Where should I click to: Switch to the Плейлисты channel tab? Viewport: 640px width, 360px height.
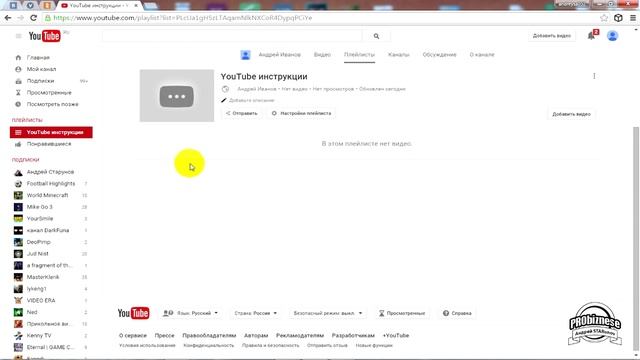pyautogui.click(x=359, y=55)
